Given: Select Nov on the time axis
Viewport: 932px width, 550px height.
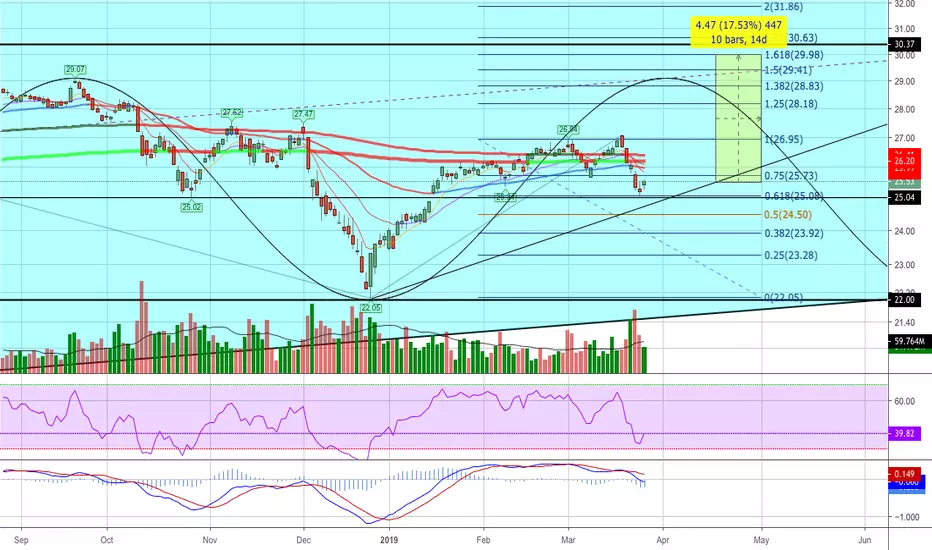Looking at the screenshot, I should click(x=210, y=540).
